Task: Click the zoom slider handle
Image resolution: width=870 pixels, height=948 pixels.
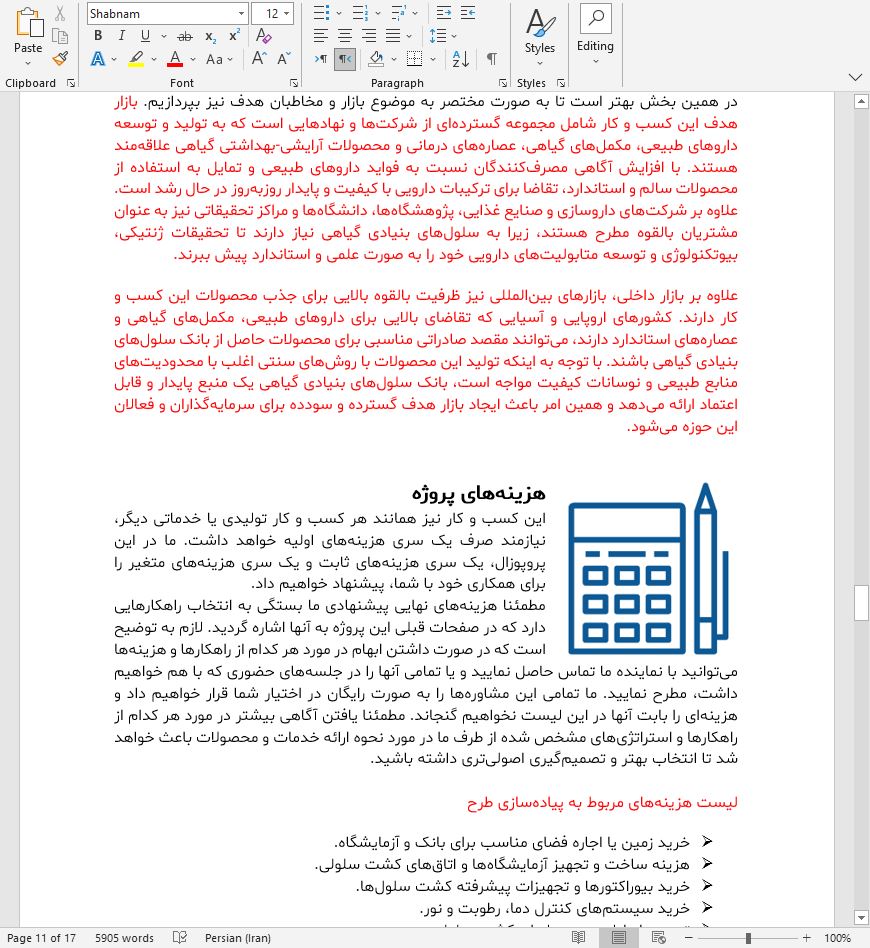Action: point(748,938)
